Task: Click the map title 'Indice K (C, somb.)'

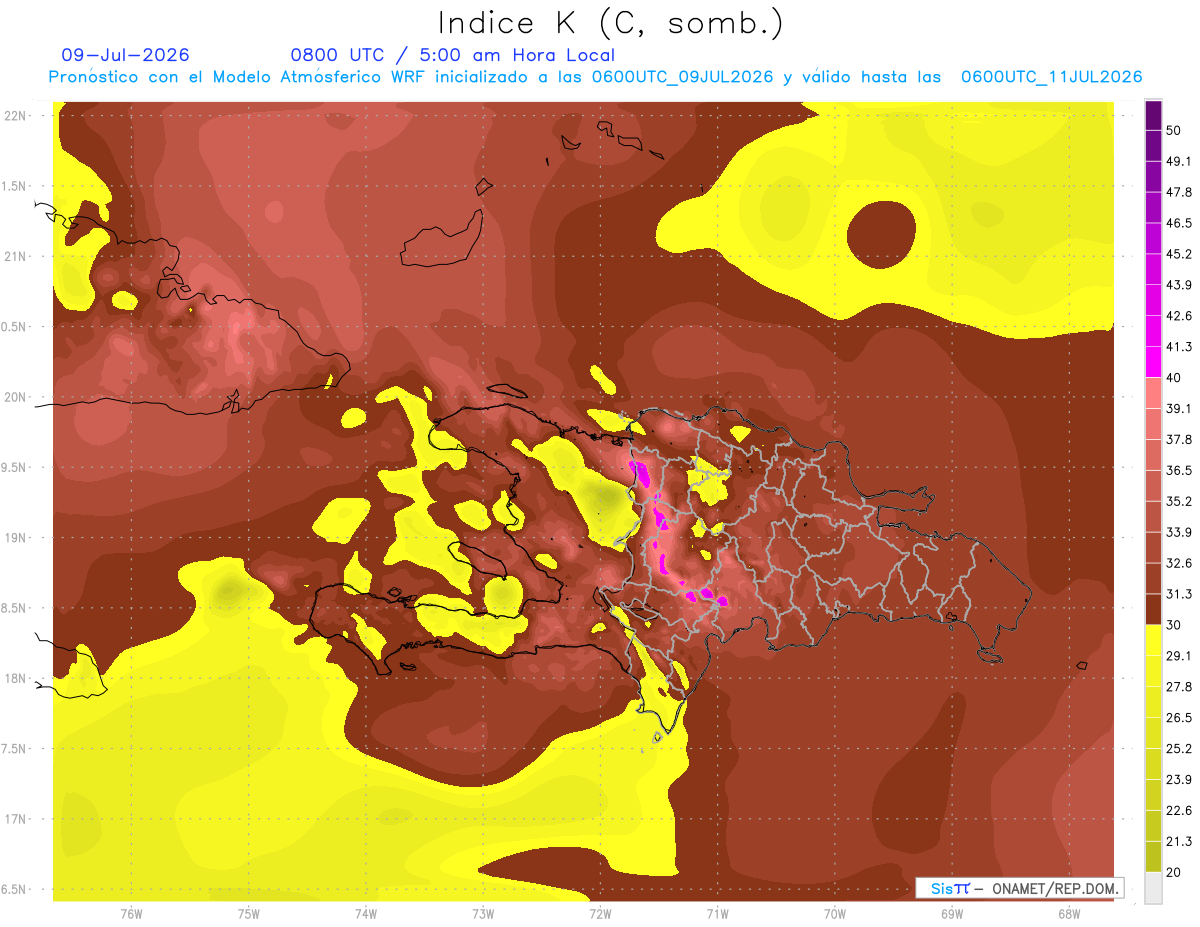Action: pos(610,22)
